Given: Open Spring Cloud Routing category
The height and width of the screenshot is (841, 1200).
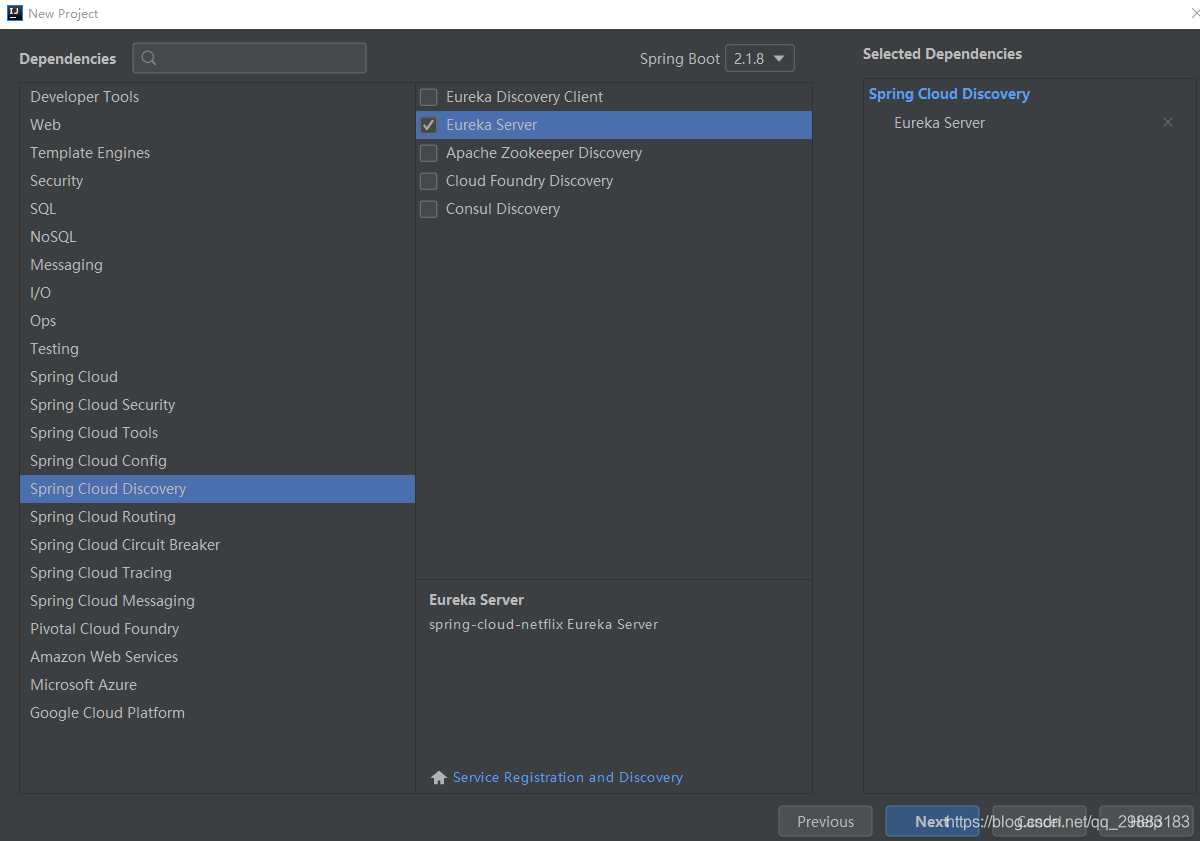Looking at the screenshot, I should [x=217, y=517].
